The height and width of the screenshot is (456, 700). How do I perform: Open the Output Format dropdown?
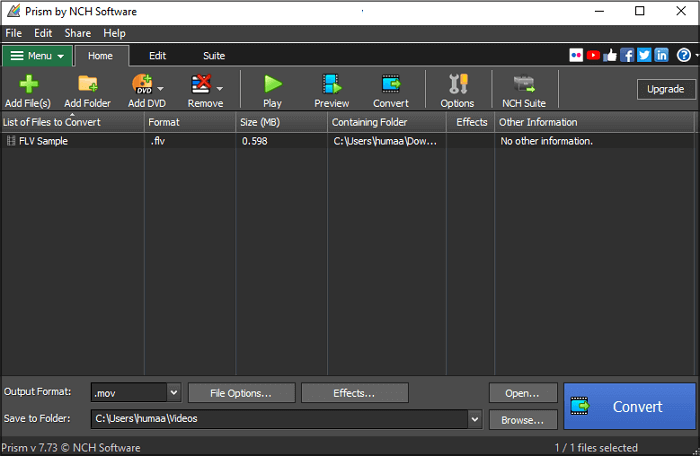pos(173,393)
